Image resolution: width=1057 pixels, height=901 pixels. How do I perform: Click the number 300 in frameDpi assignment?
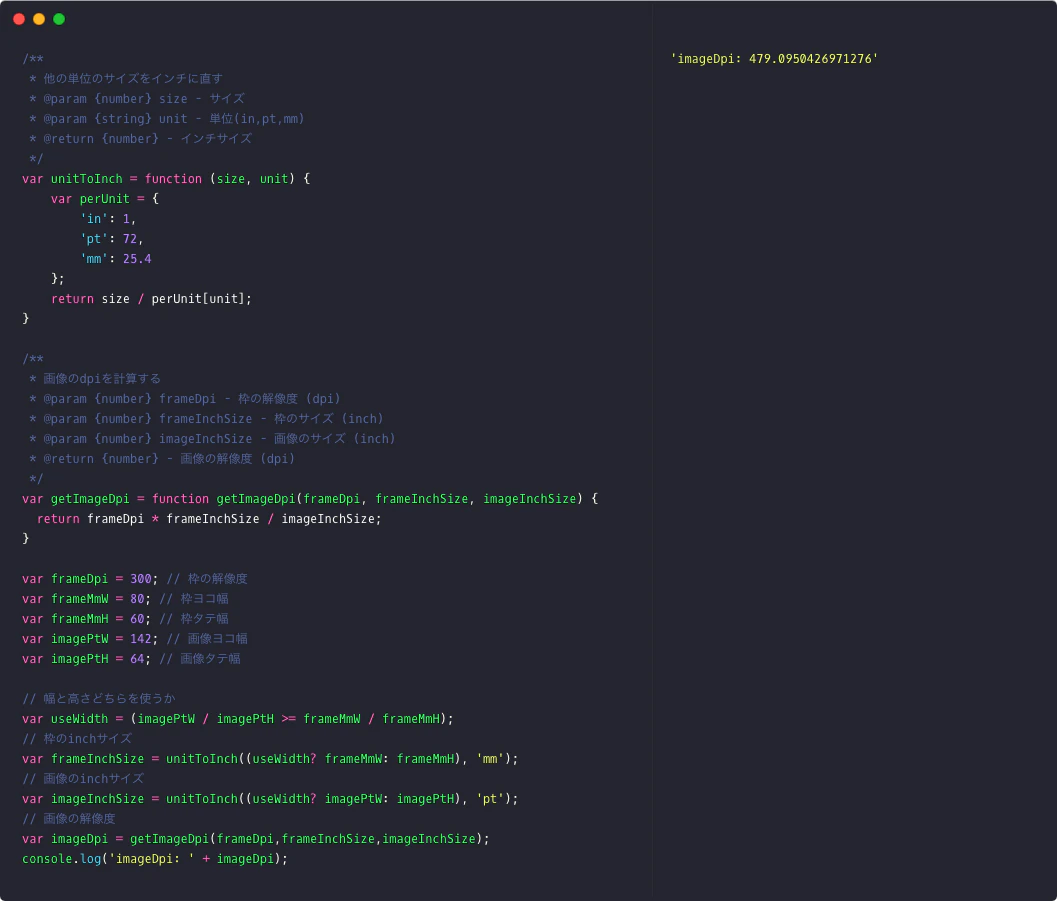tap(141, 579)
